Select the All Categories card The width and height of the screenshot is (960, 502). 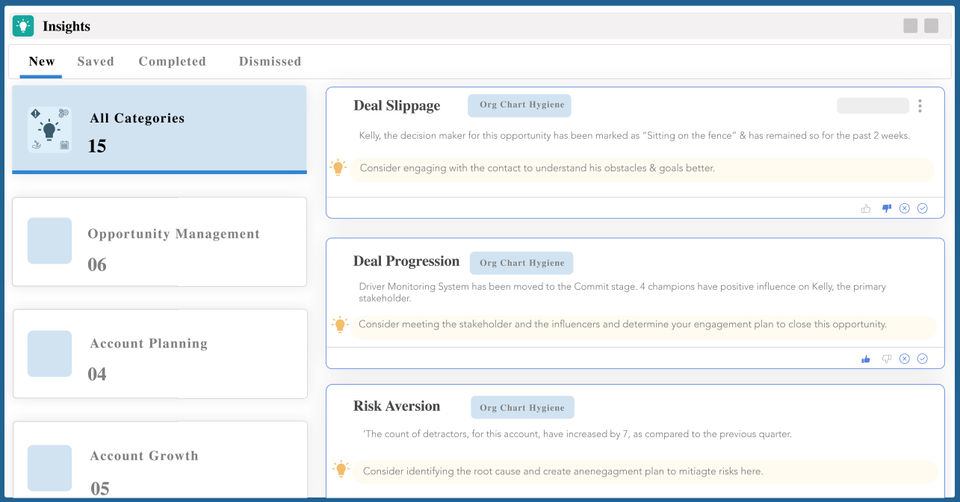tap(159, 129)
